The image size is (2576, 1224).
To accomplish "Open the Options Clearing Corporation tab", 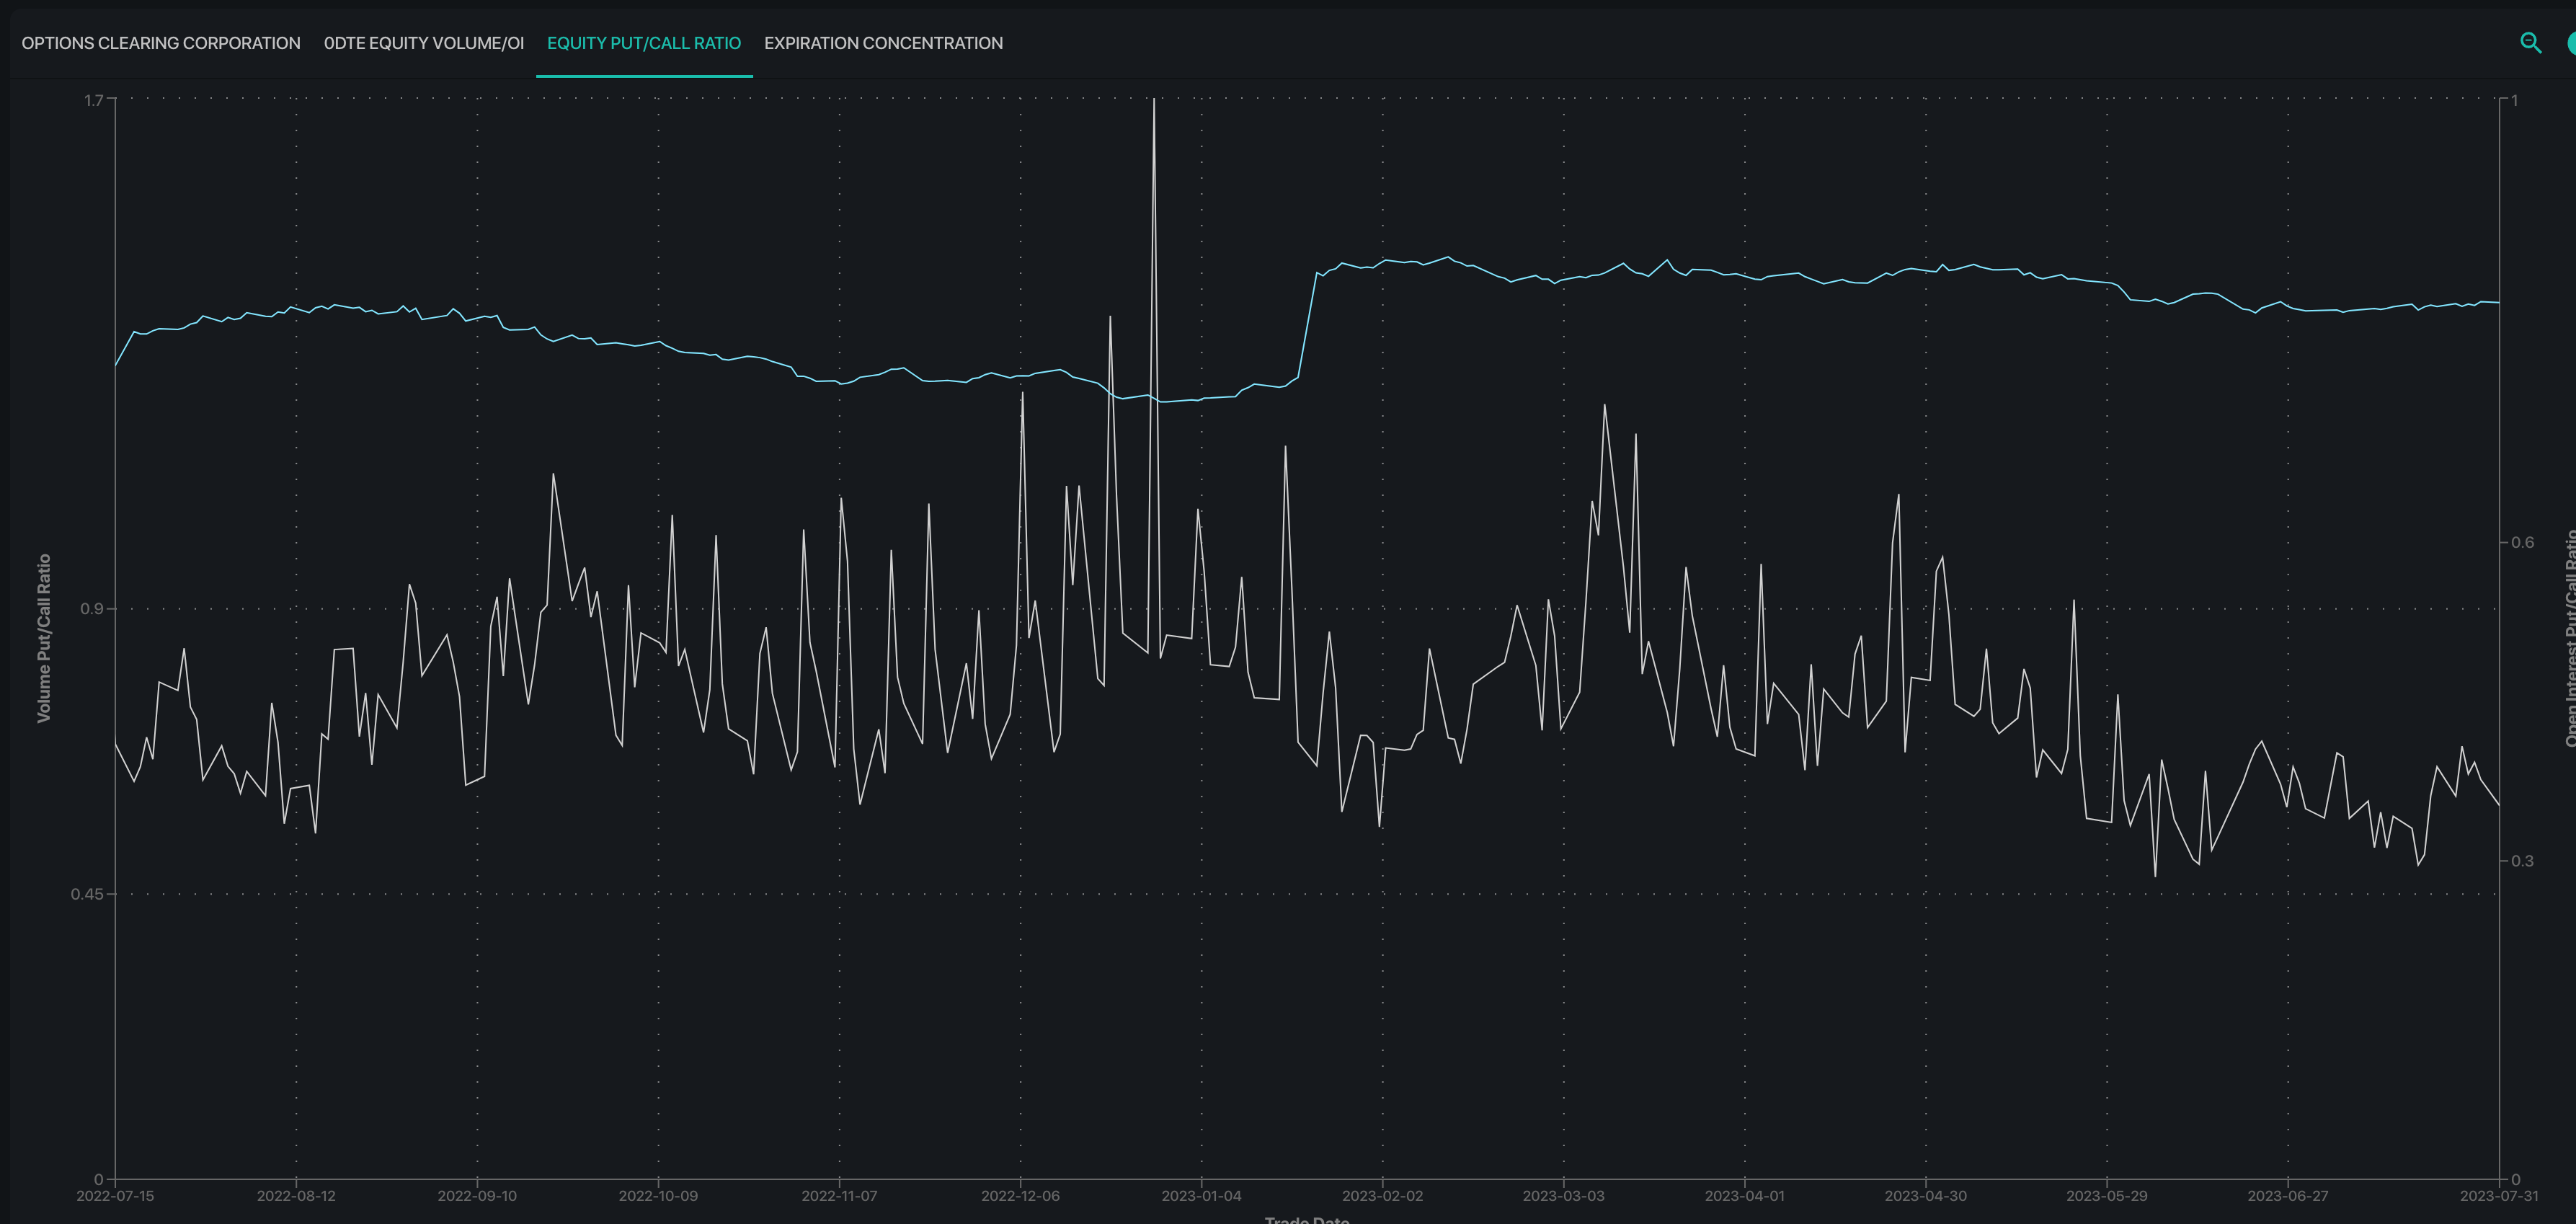I will click(x=161, y=43).
